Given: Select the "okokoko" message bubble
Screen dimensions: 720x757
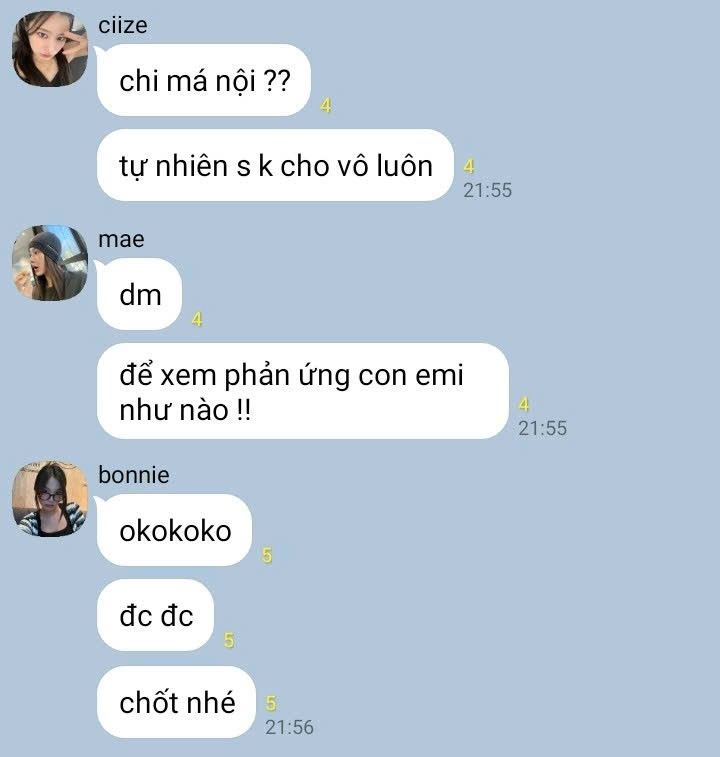Looking at the screenshot, I should (174, 530).
